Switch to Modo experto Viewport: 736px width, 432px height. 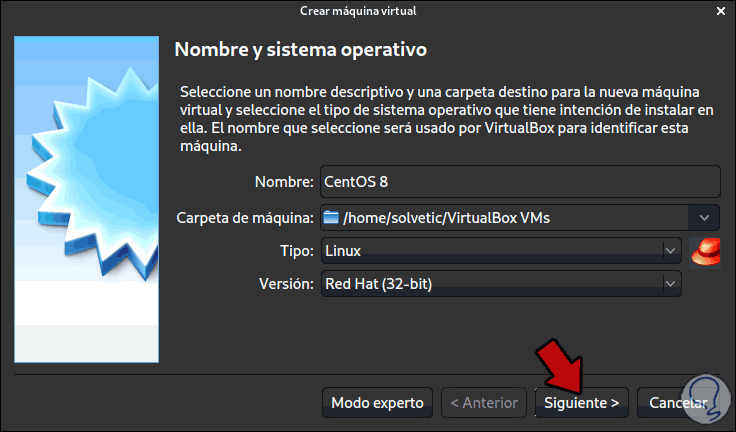click(377, 403)
